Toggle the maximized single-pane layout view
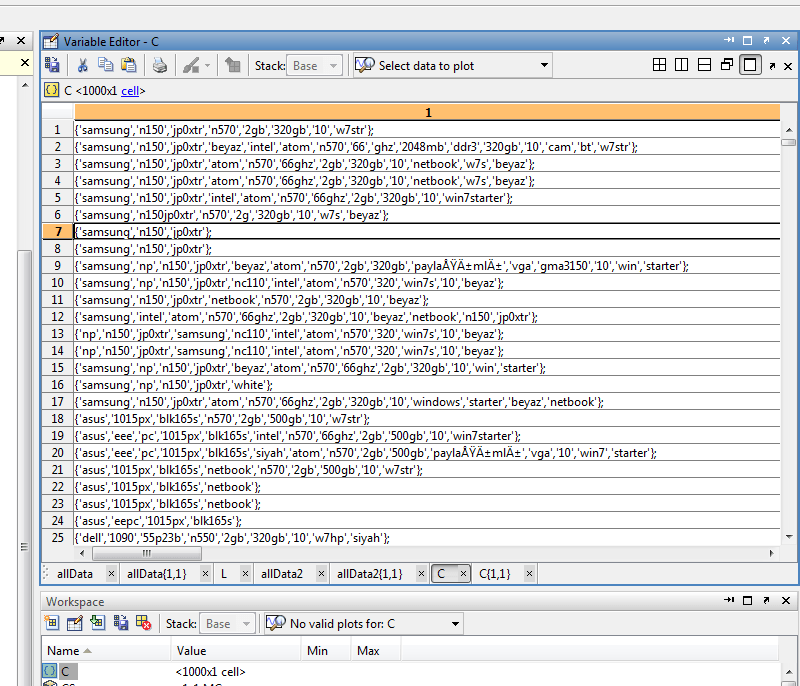800x686 pixels. [x=751, y=64]
